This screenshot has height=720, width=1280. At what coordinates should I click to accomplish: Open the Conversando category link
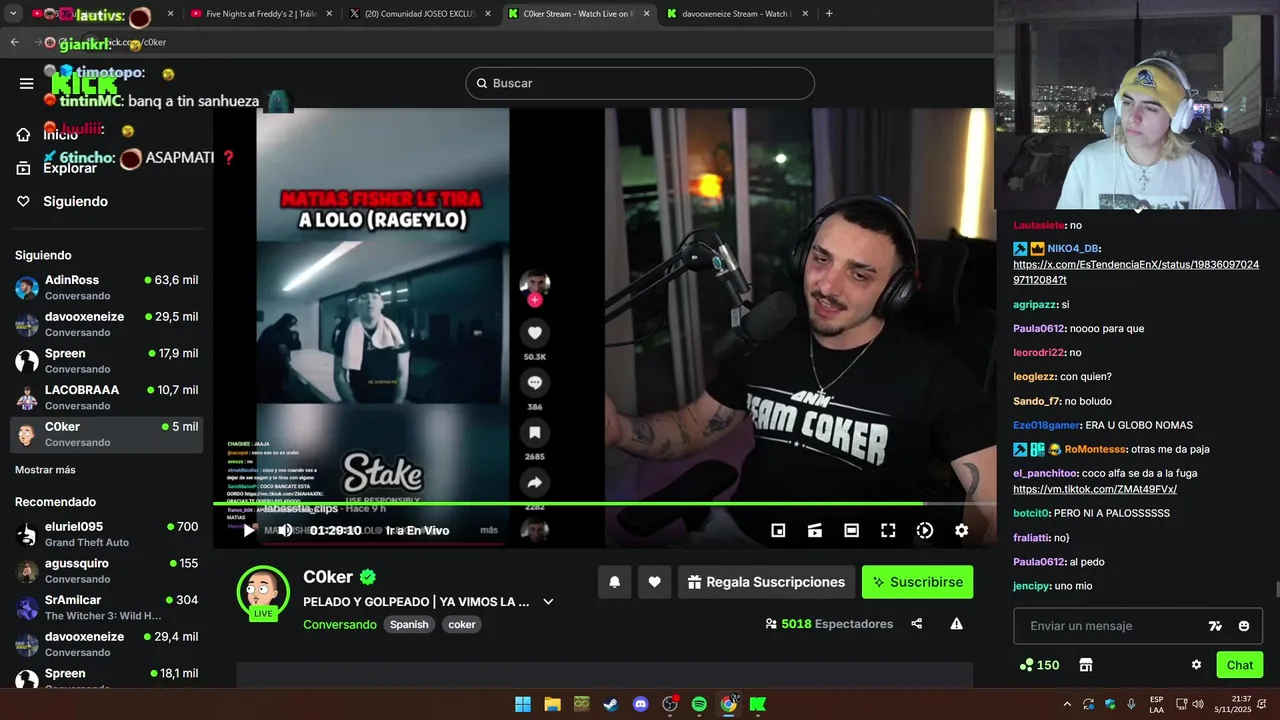(340, 624)
